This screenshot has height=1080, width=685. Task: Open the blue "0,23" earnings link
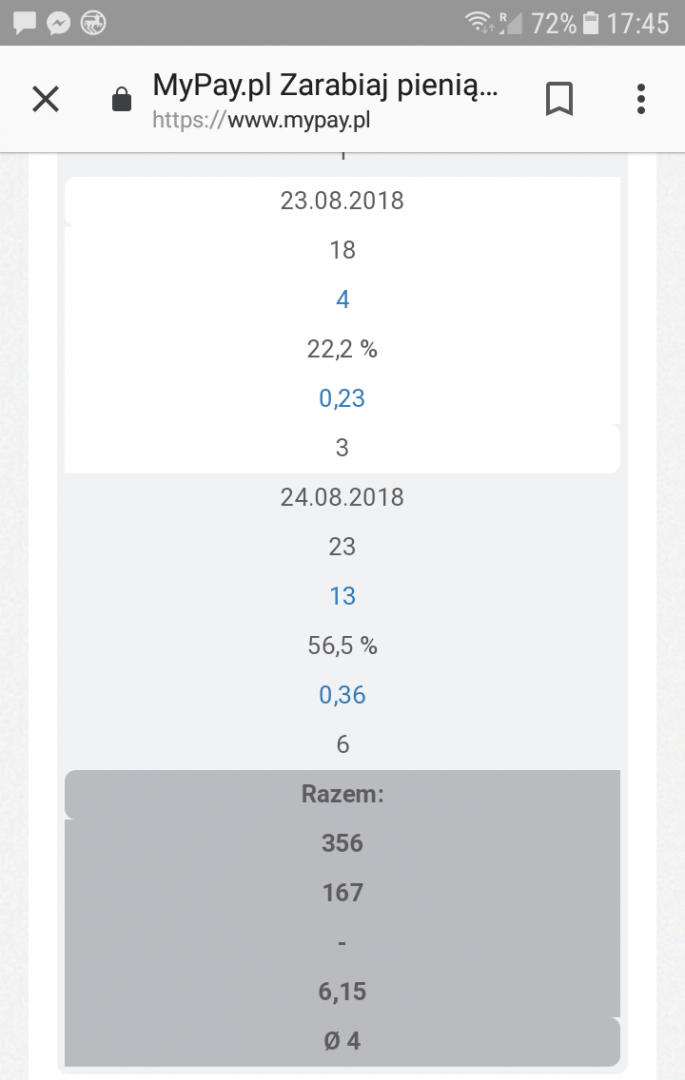[x=342, y=398]
